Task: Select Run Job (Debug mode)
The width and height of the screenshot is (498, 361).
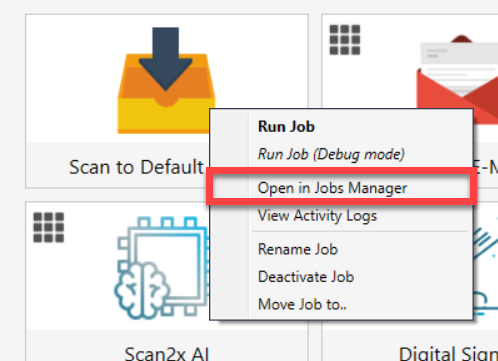Action: [x=331, y=154]
